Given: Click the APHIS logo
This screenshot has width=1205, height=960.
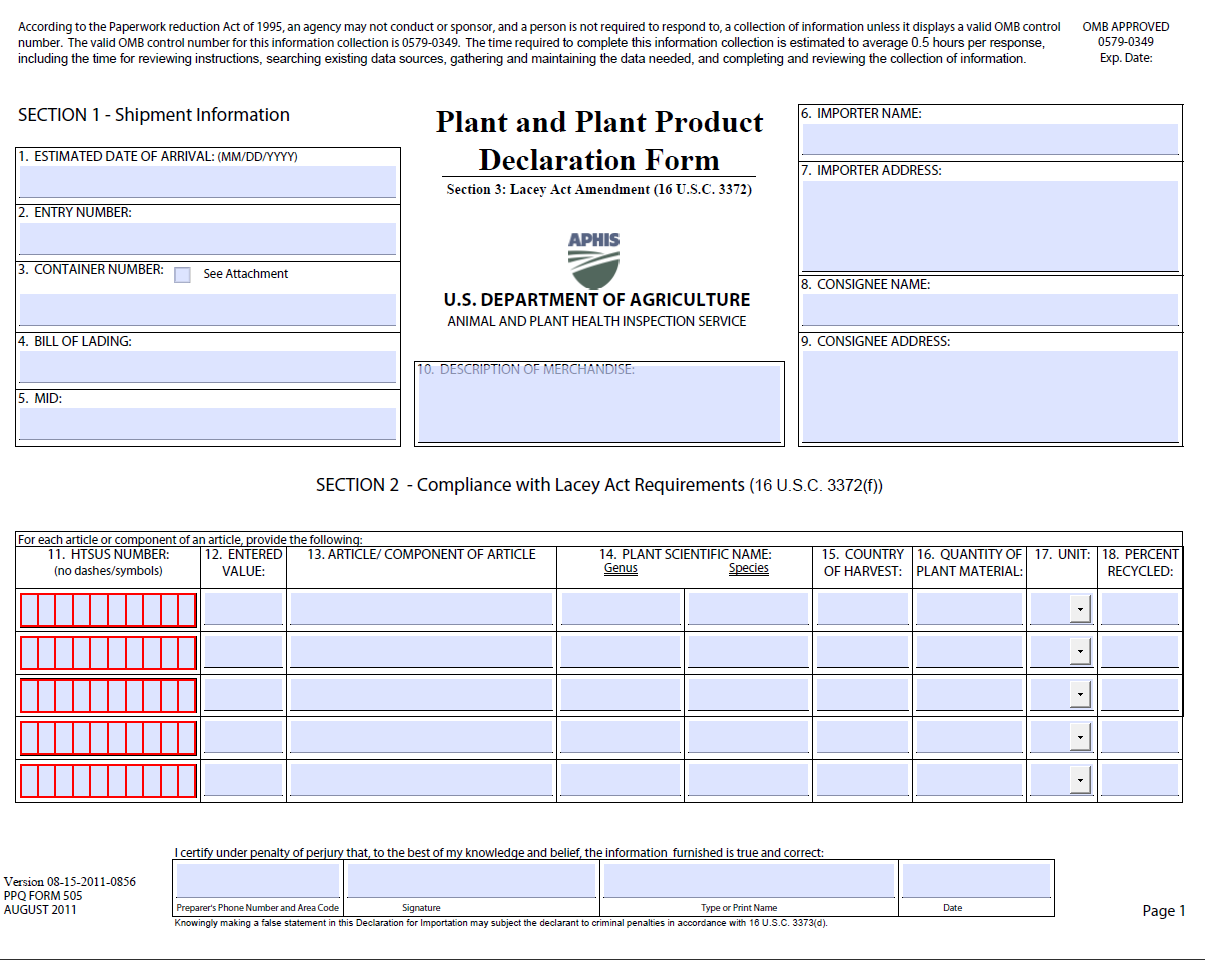Looking at the screenshot, I should pyautogui.click(x=594, y=260).
